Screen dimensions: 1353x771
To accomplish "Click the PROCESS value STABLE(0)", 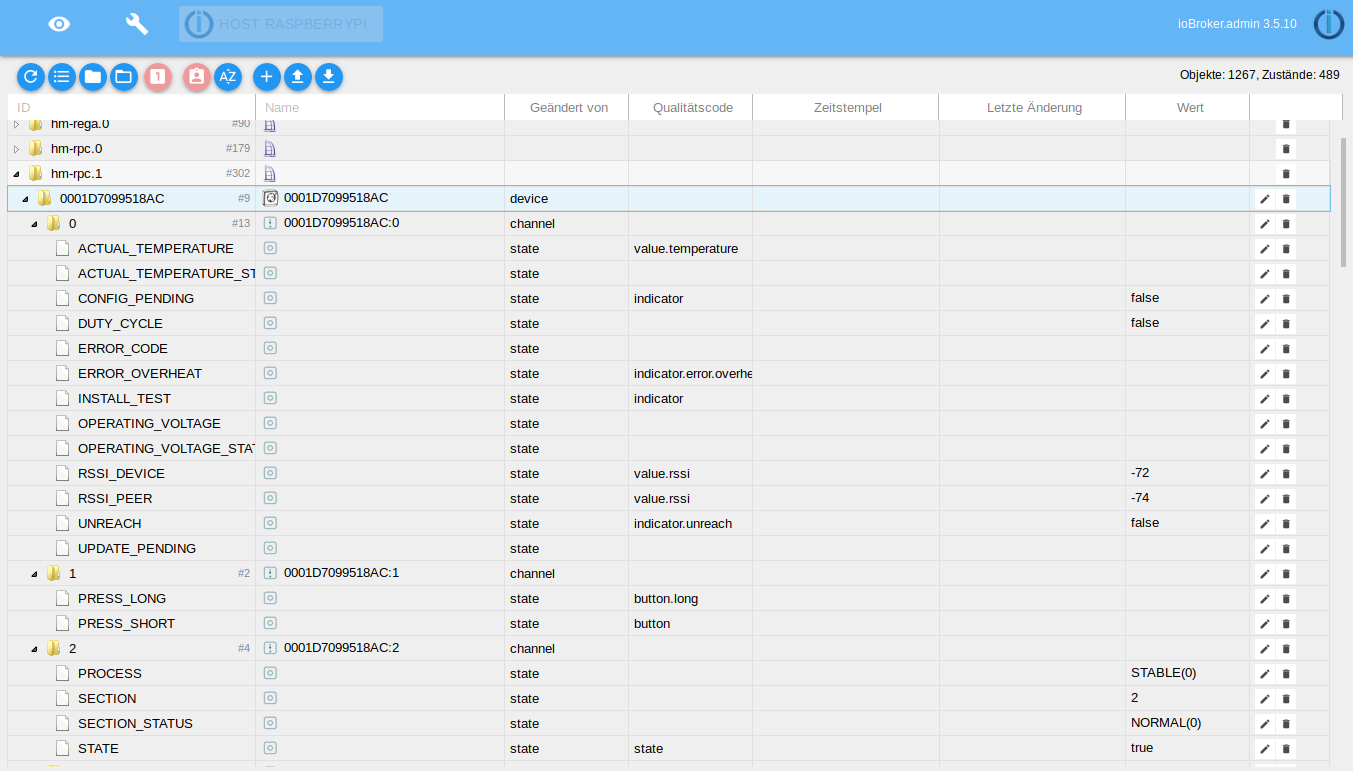I will tap(1163, 673).
